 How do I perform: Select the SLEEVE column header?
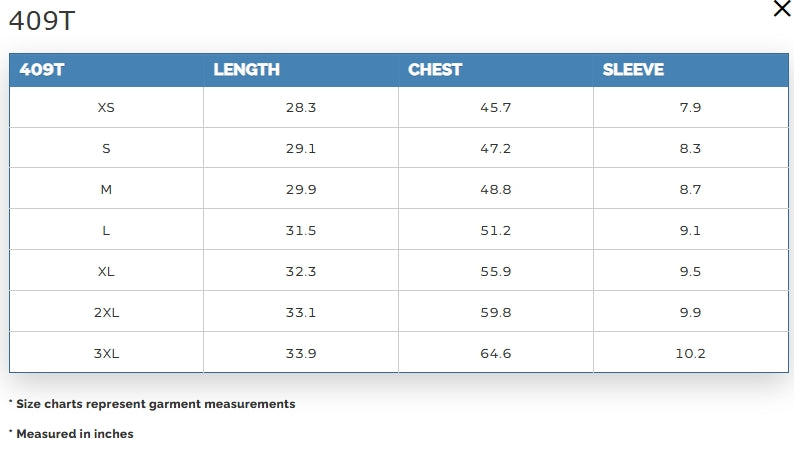point(633,70)
